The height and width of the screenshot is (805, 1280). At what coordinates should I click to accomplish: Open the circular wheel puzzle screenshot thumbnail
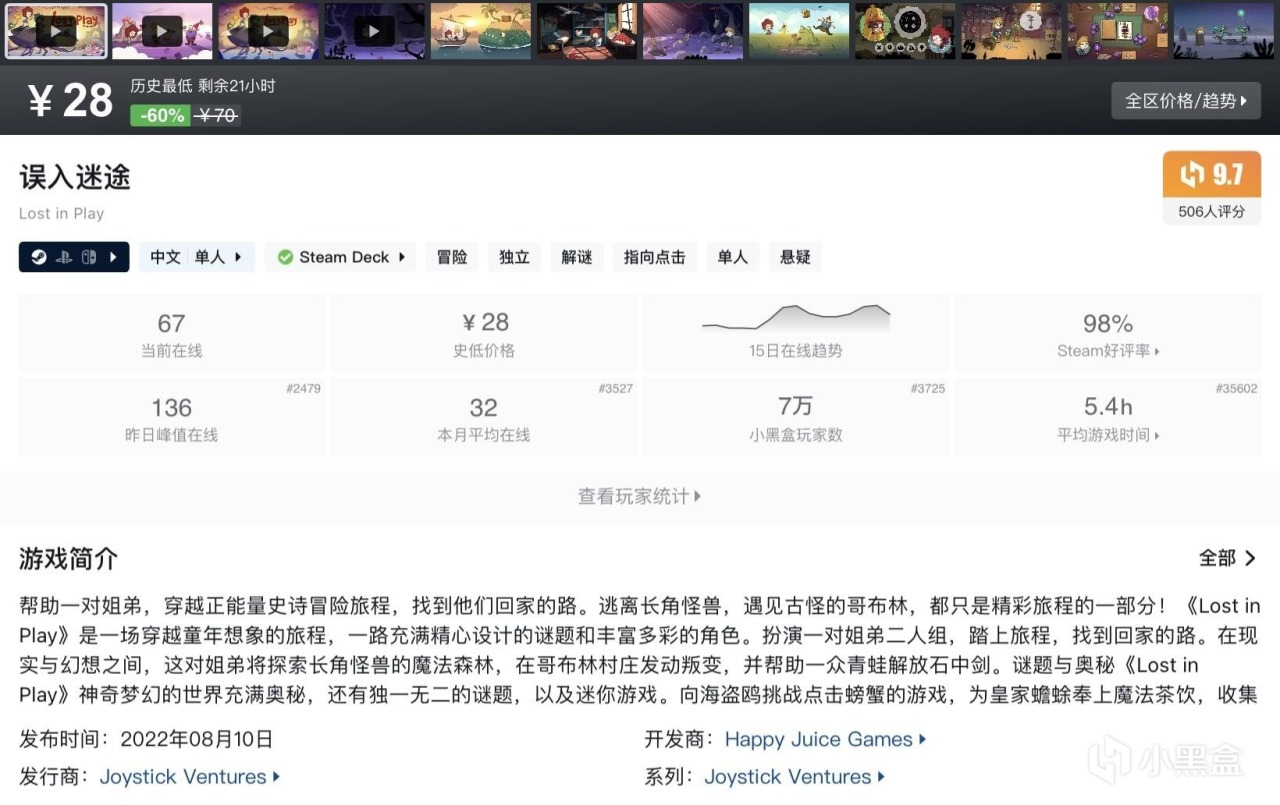(x=904, y=31)
